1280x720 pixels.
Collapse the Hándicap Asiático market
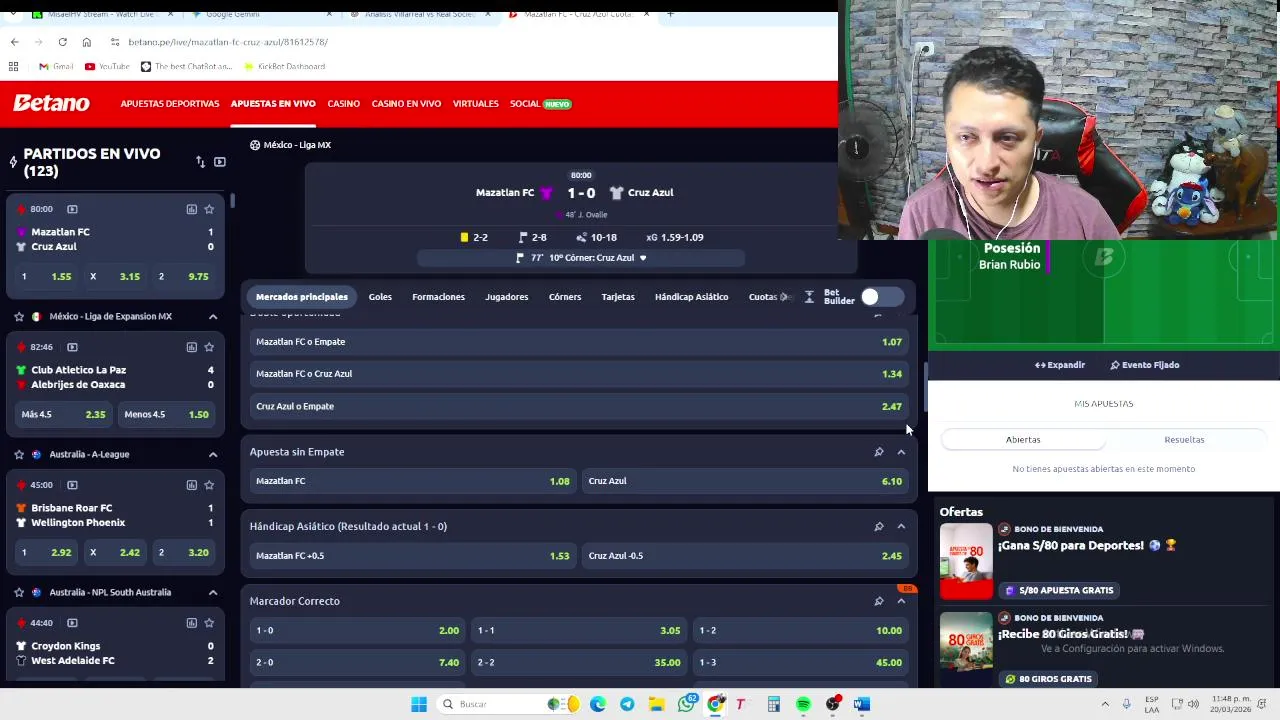pos(901,526)
